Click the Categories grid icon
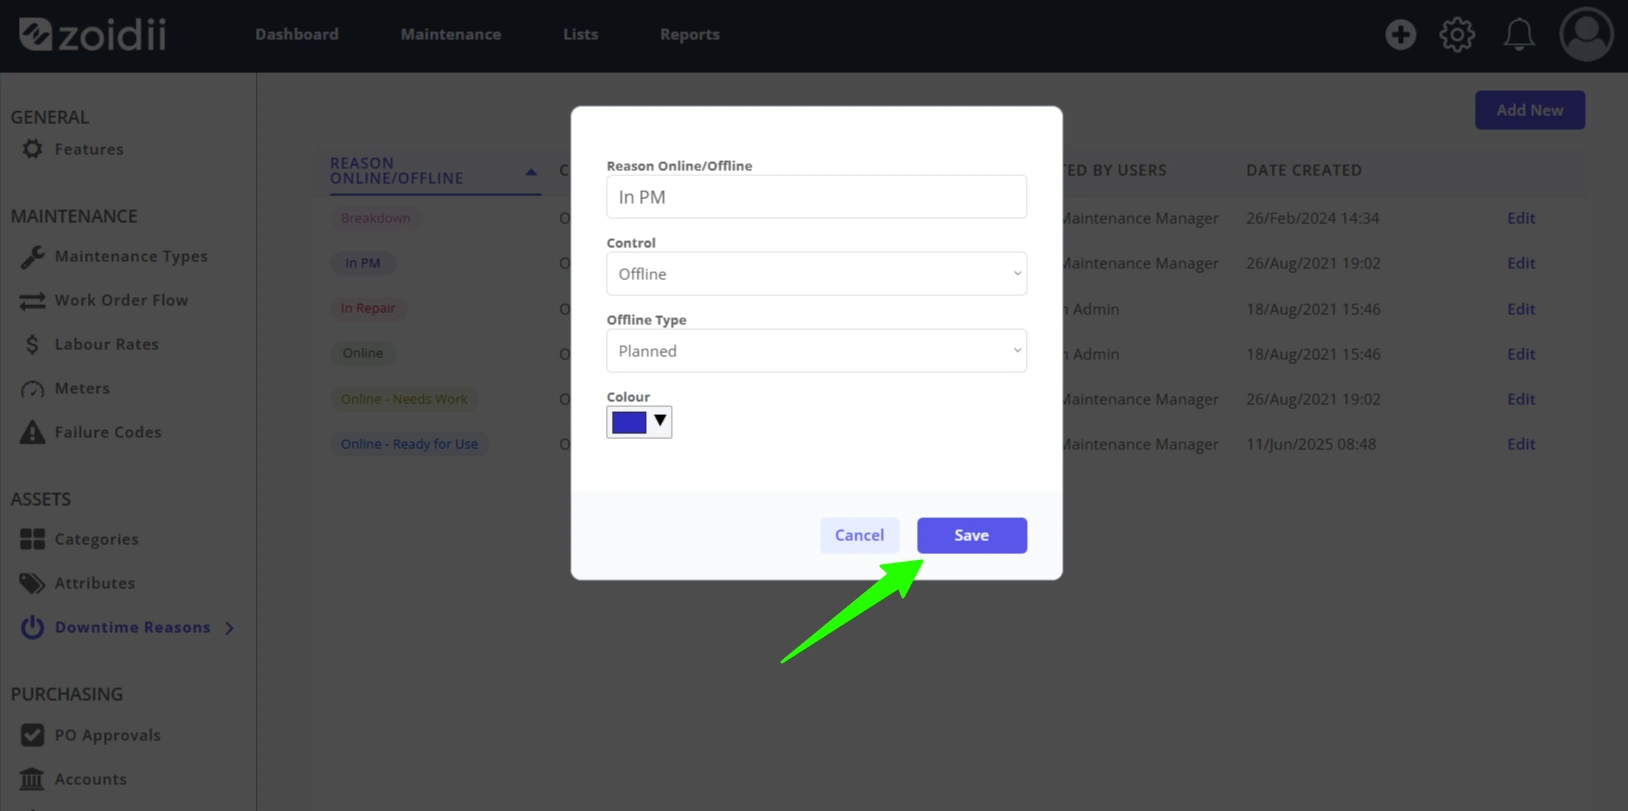The image size is (1628, 811). (x=32, y=539)
